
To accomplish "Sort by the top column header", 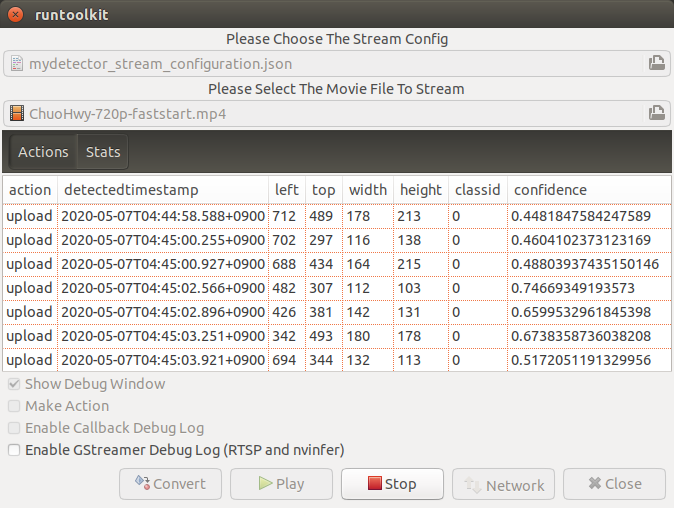I will [x=324, y=190].
